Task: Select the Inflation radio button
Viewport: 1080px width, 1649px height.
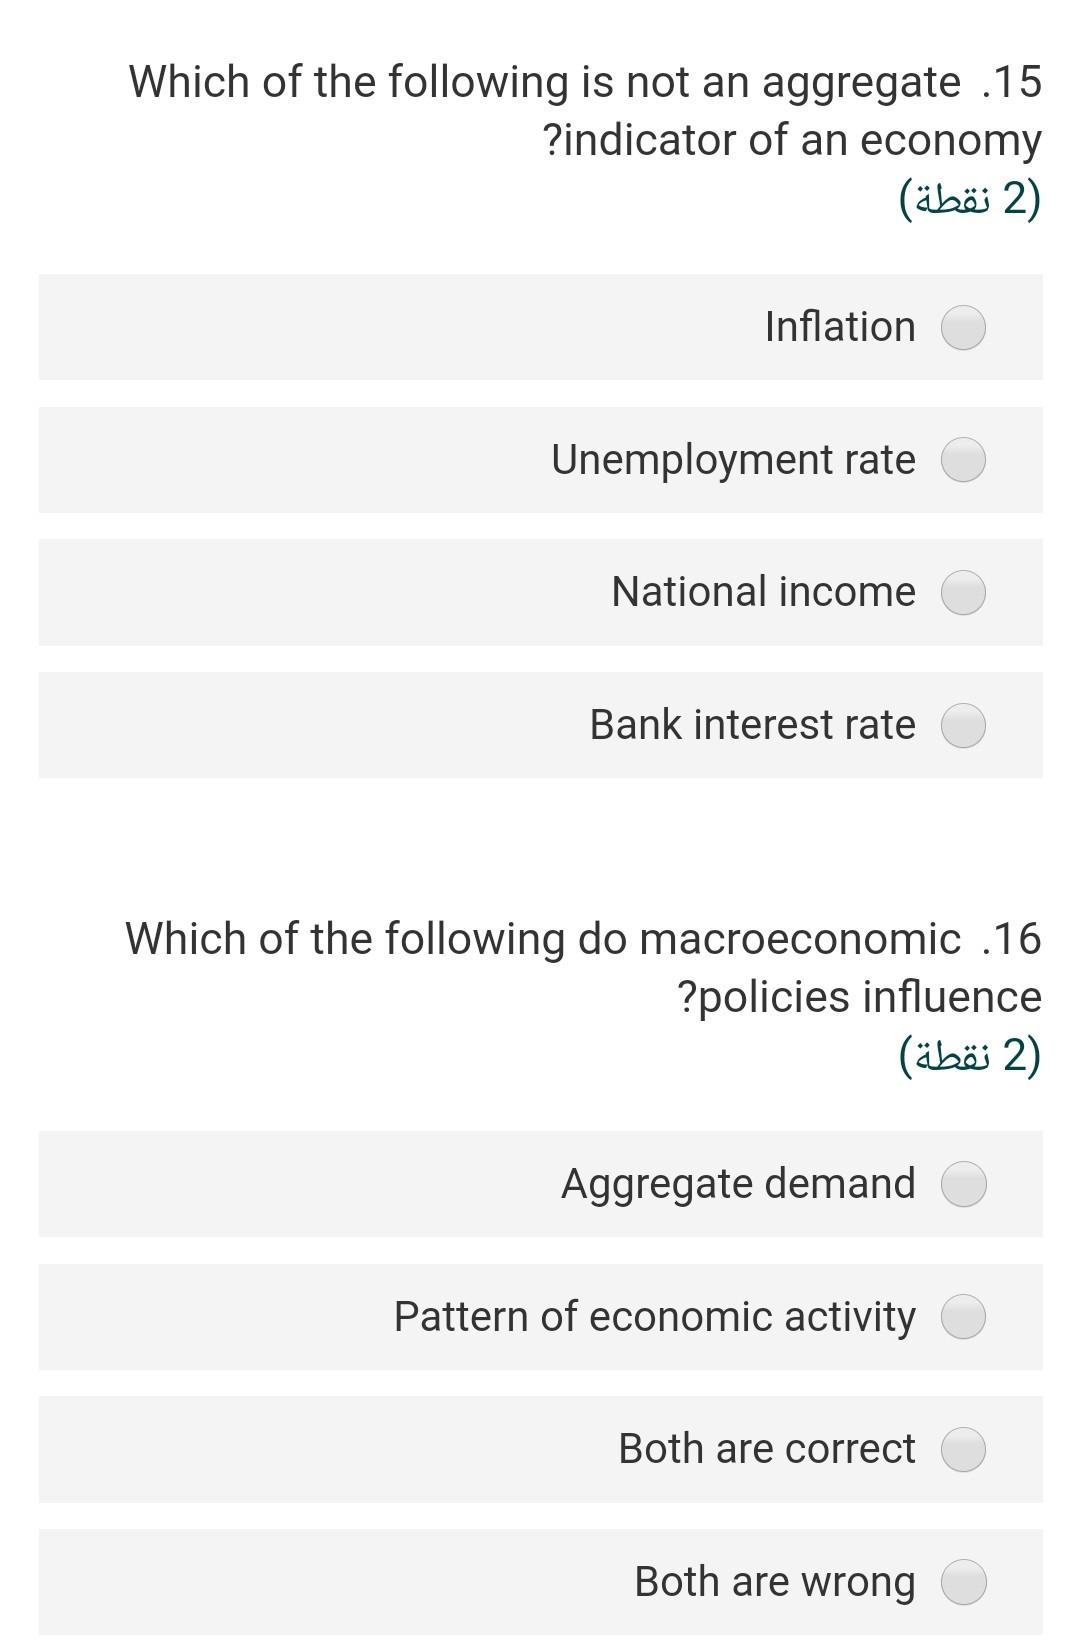Action: [x=963, y=326]
